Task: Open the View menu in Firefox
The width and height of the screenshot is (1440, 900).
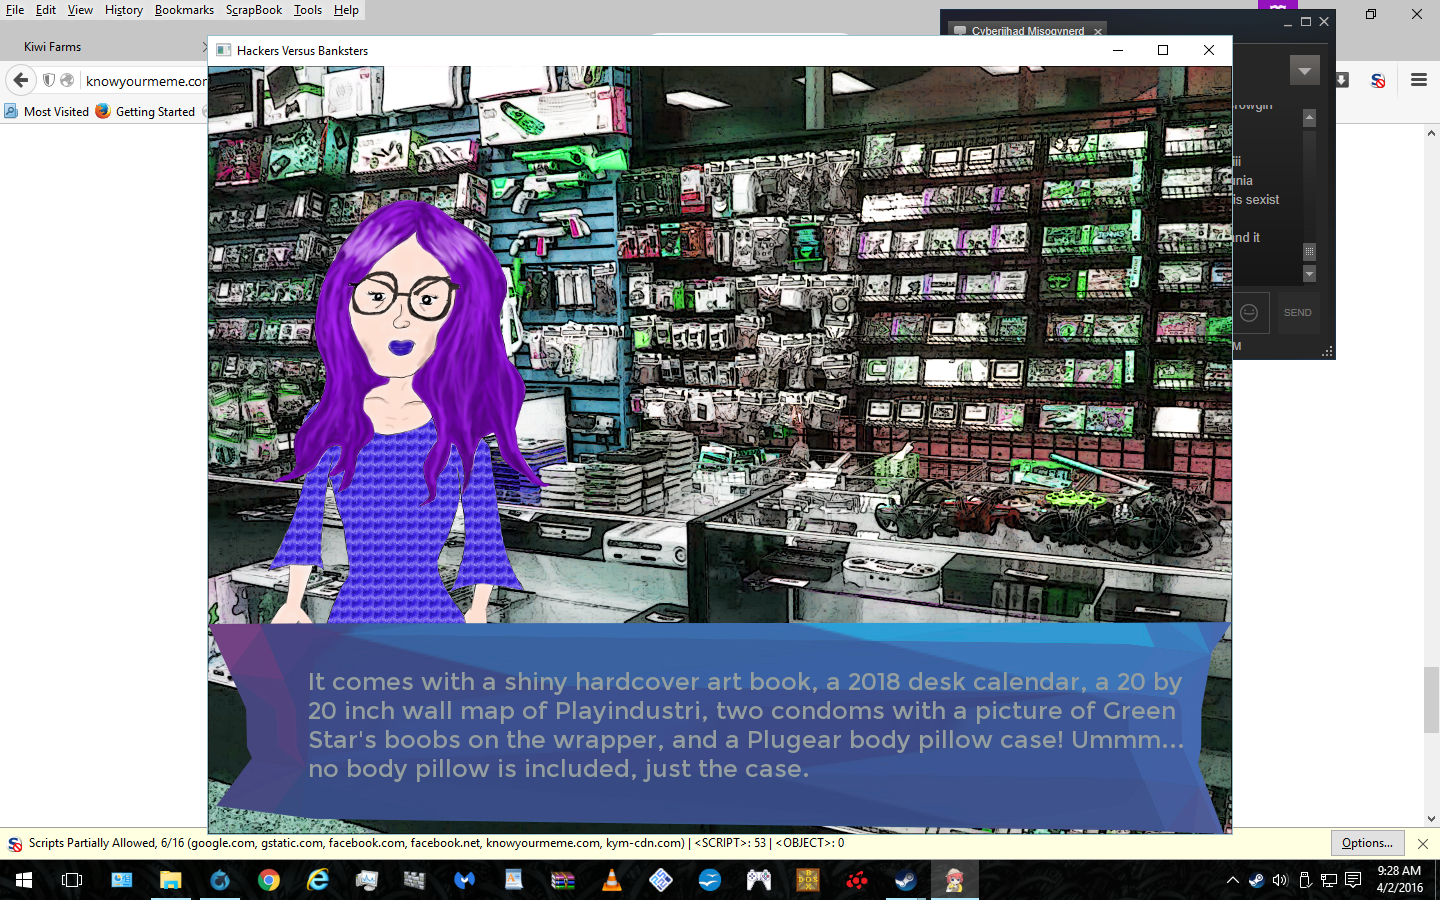Action: pos(80,10)
